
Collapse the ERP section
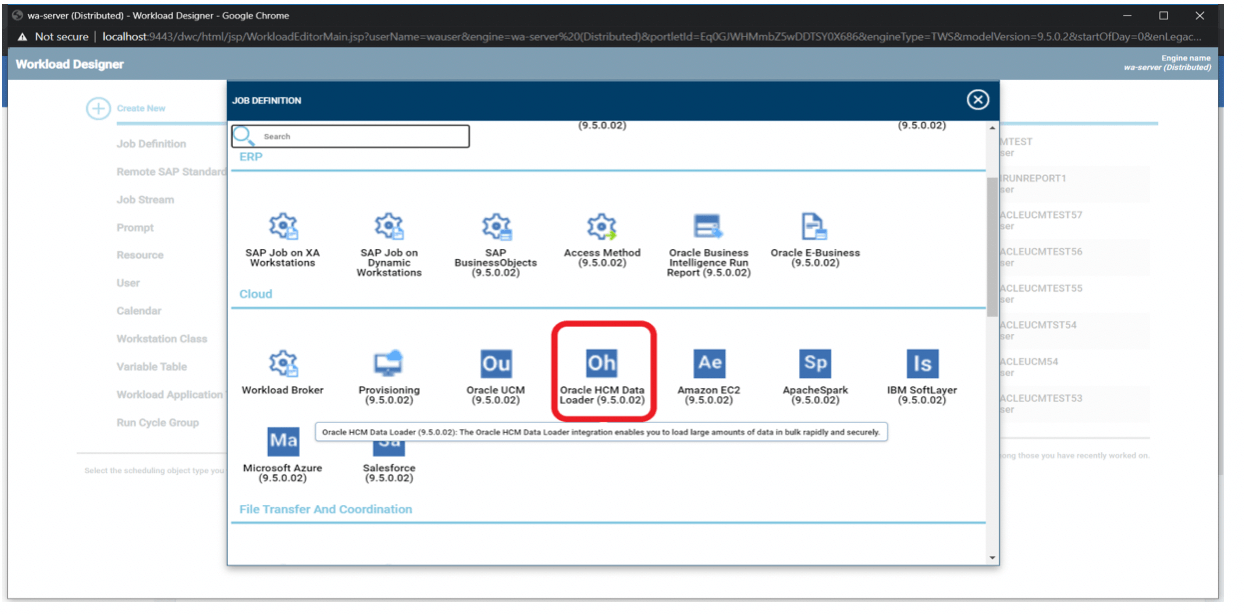[x=246, y=155]
